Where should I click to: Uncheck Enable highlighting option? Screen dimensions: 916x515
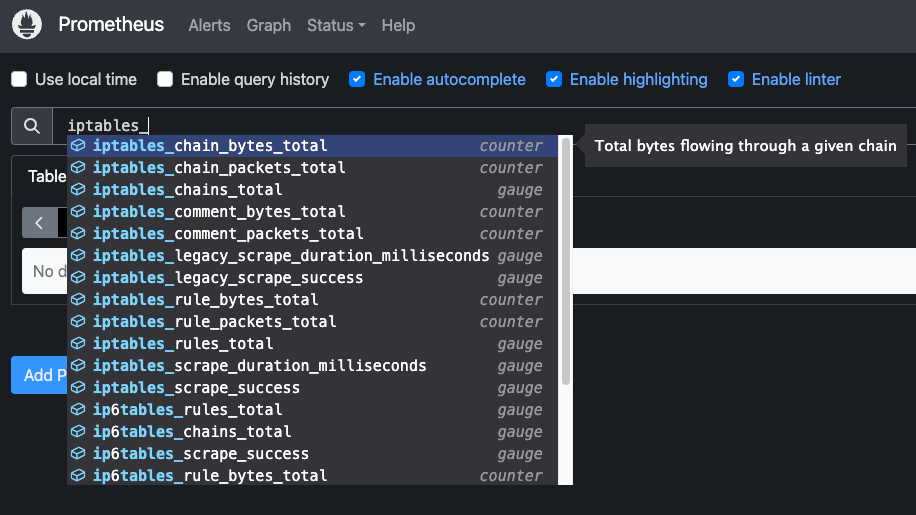554,79
